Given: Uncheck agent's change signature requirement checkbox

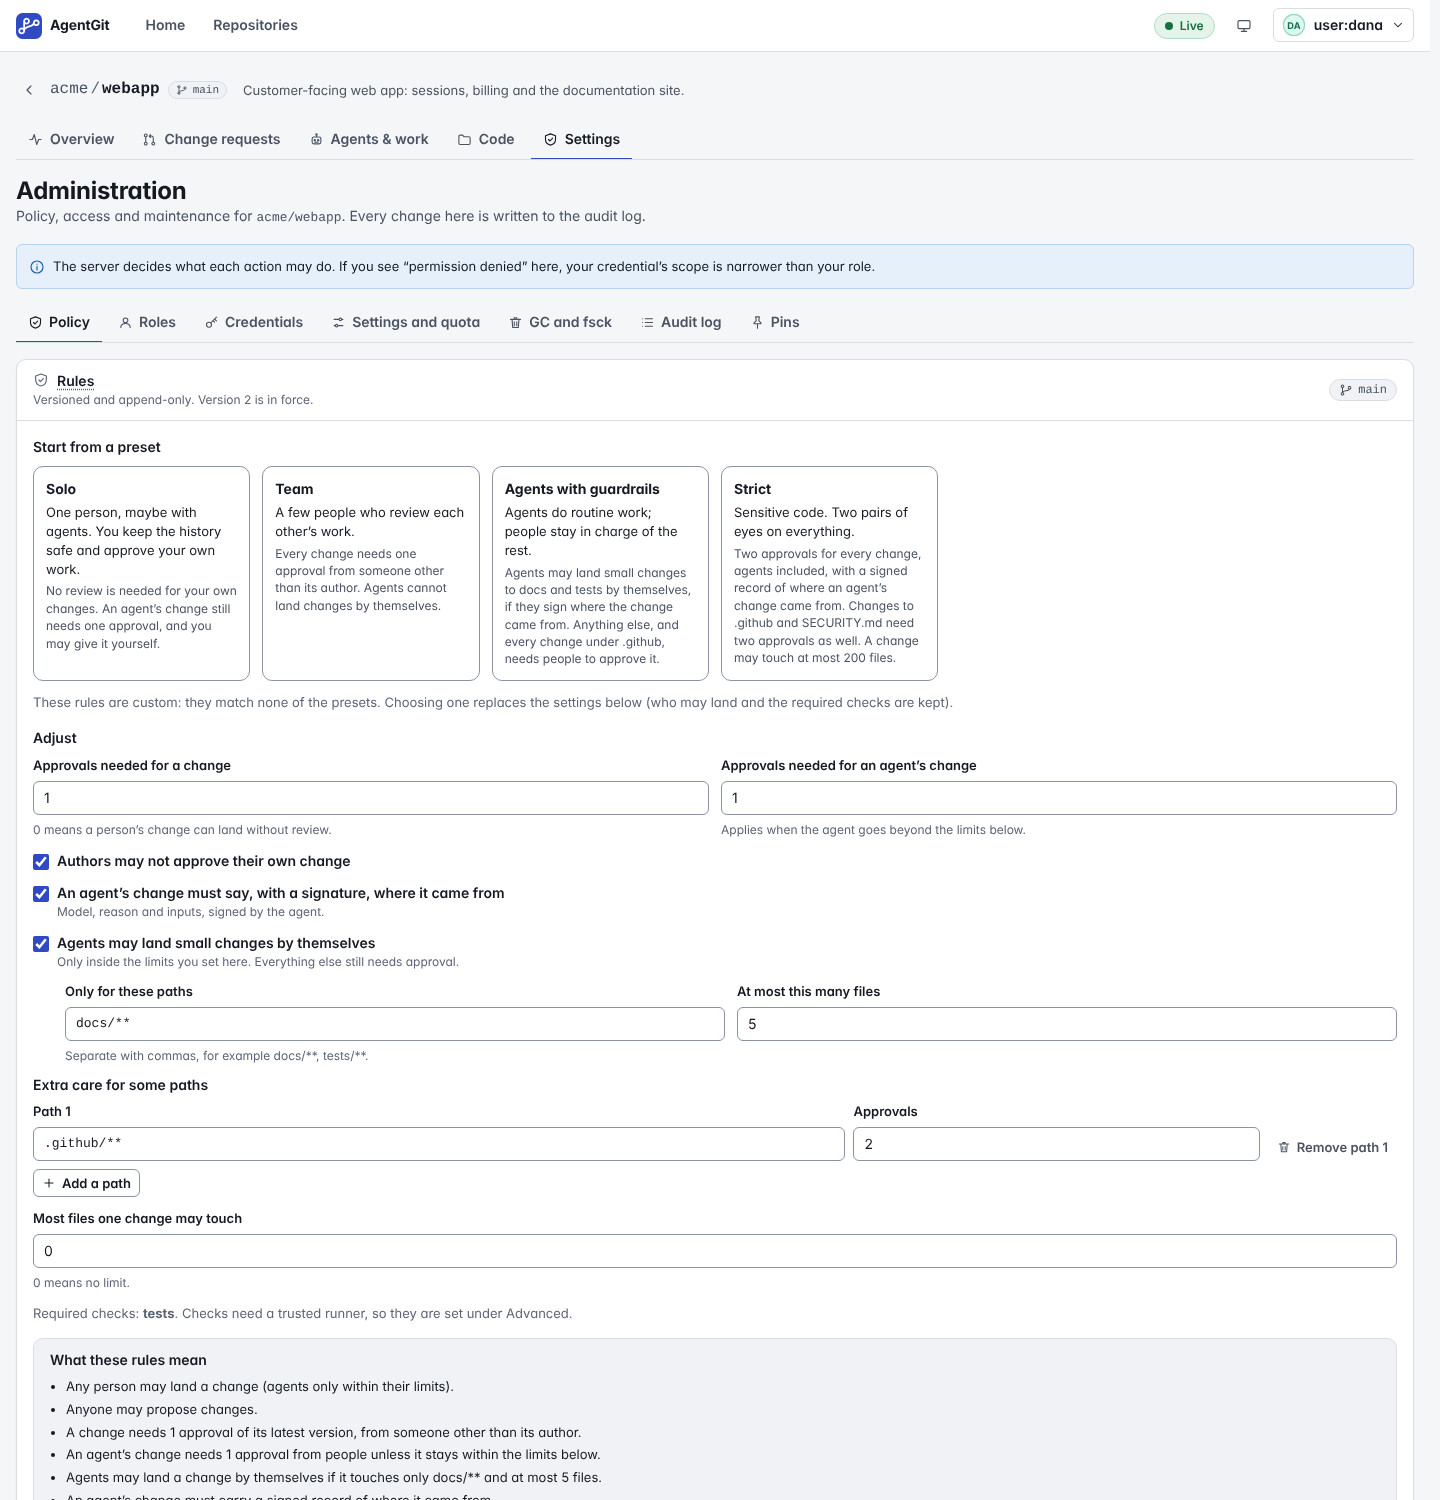Looking at the screenshot, I should coord(41,894).
